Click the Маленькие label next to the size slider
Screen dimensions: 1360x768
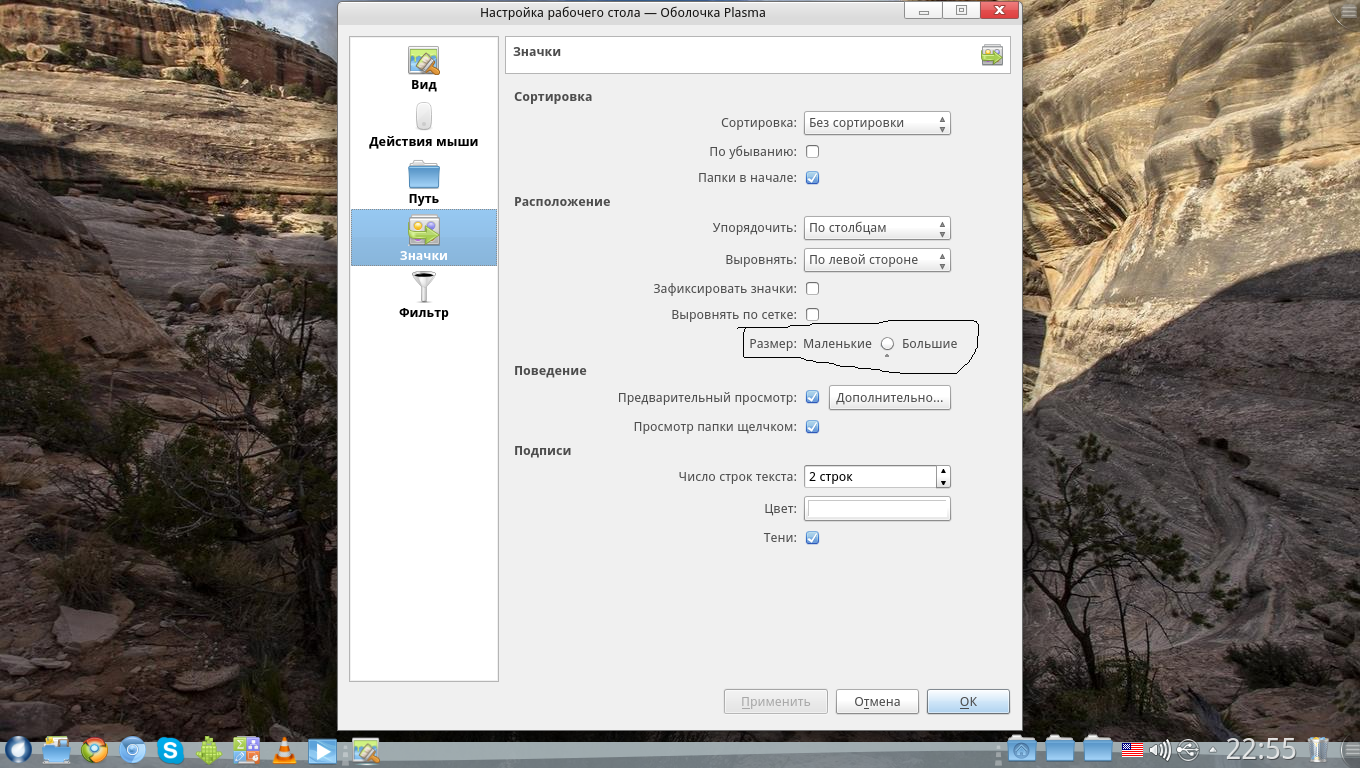[x=837, y=344]
